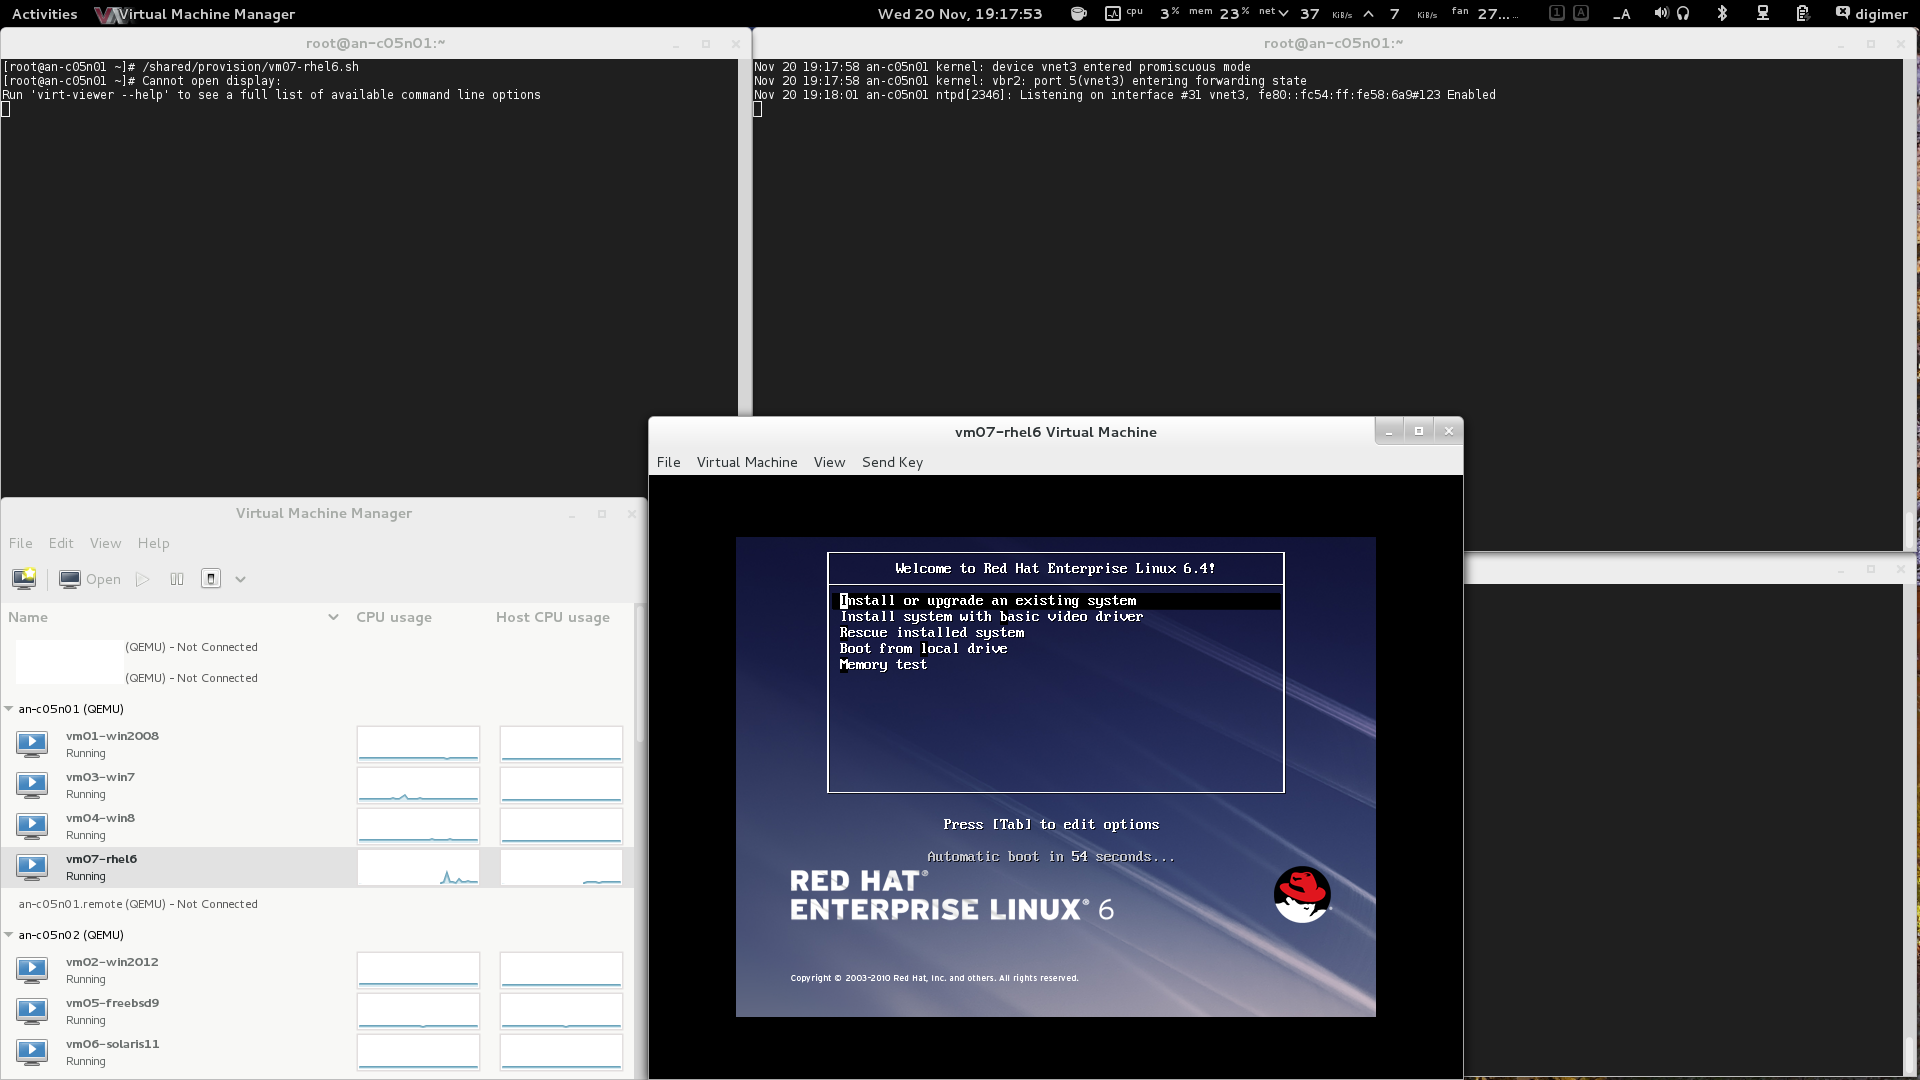The image size is (1920, 1080).
Task: Click the Create new virtual machine icon
Action: (24, 579)
